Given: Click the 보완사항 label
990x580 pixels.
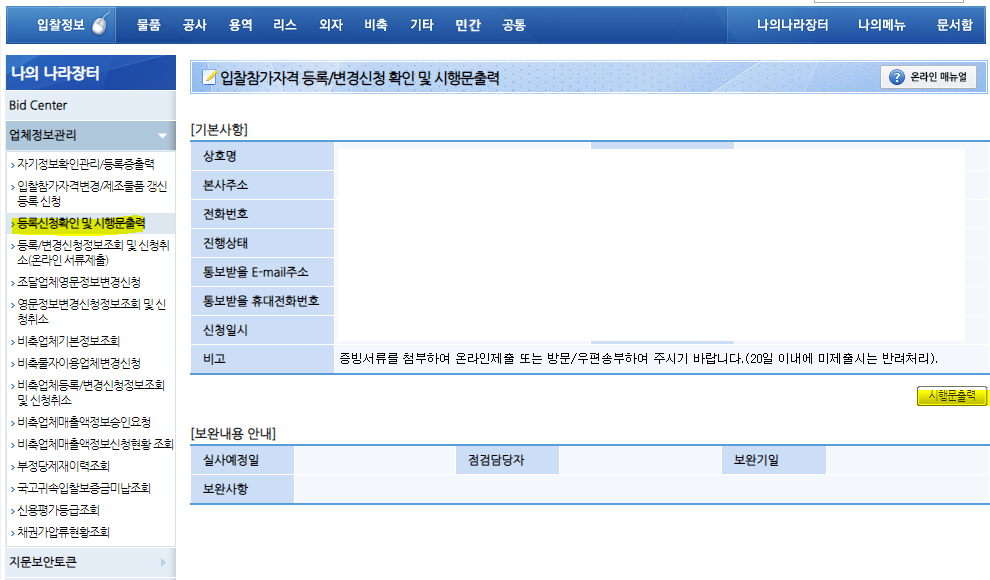Looking at the screenshot, I should (x=225, y=488).
